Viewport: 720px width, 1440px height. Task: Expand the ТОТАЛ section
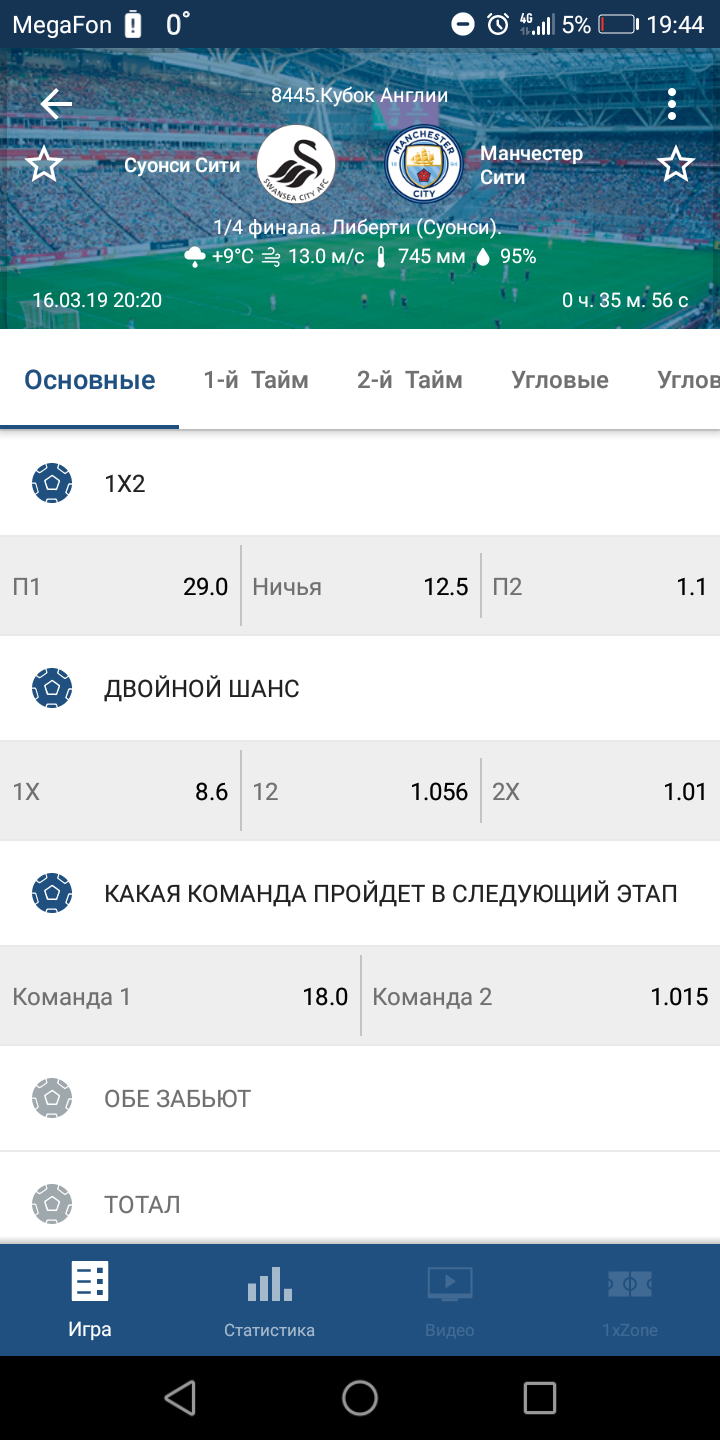(x=360, y=1204)
